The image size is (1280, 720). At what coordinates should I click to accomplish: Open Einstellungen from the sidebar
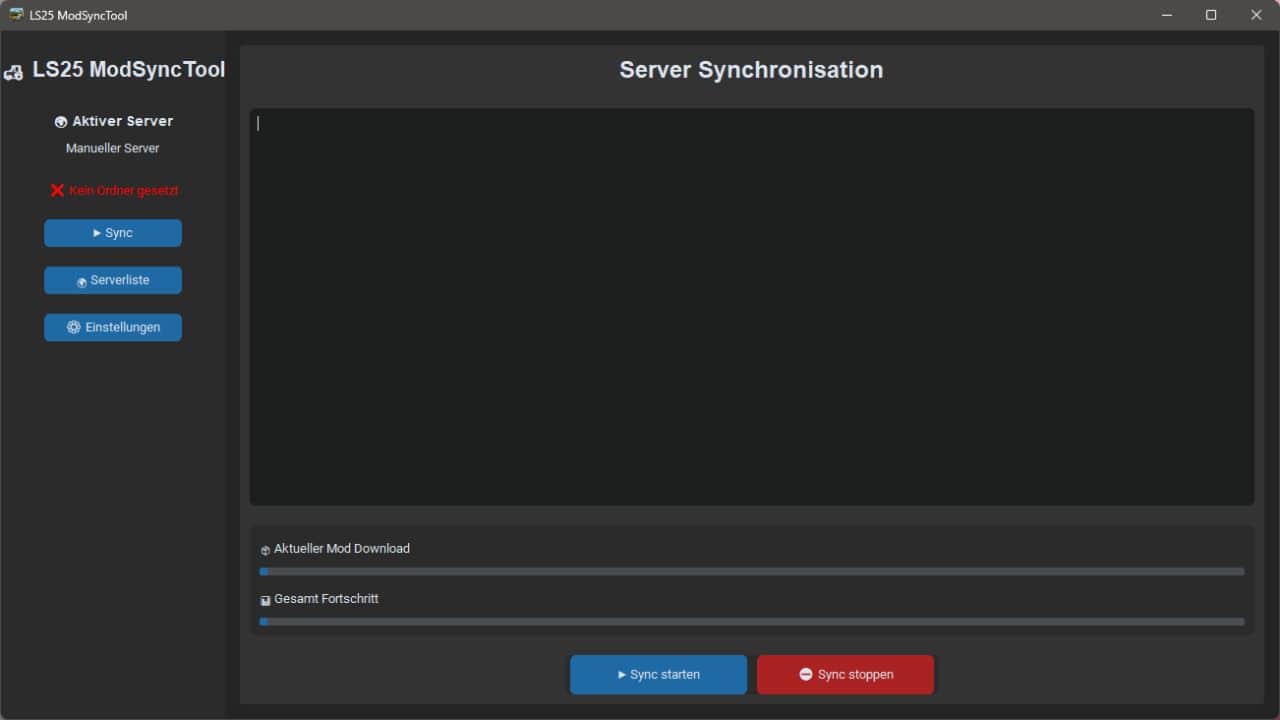[113, 327]
